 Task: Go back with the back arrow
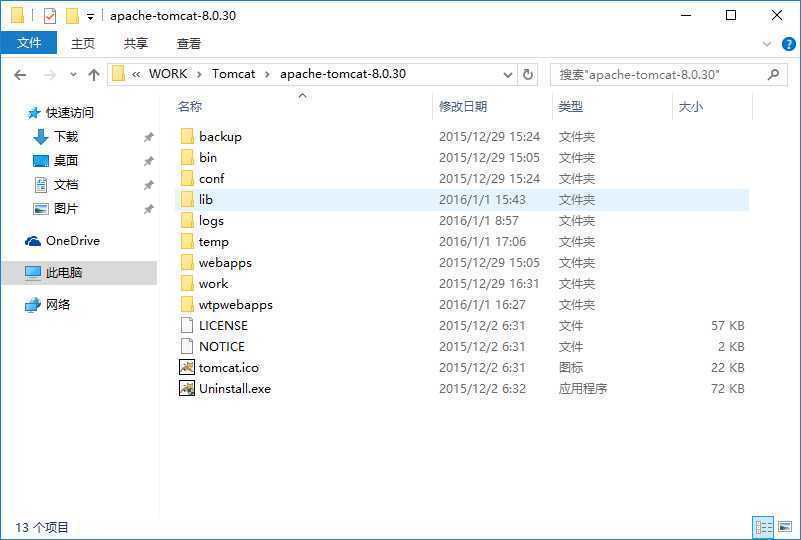pos(20,75)
